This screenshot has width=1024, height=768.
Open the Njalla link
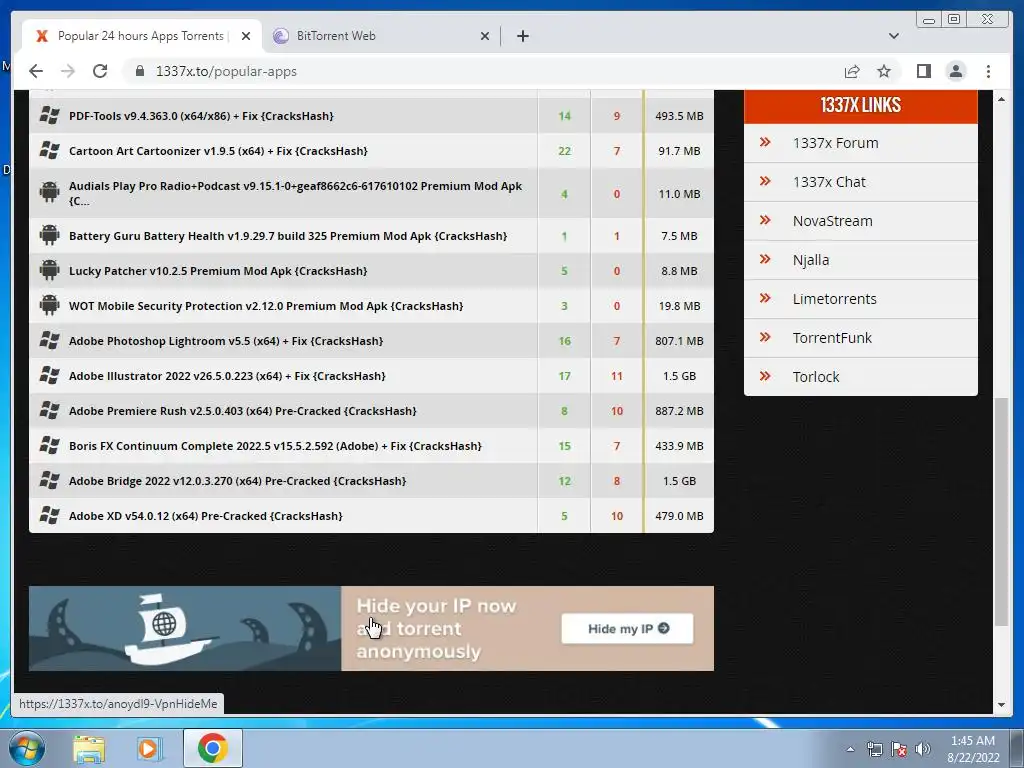(x=810, y=260)
